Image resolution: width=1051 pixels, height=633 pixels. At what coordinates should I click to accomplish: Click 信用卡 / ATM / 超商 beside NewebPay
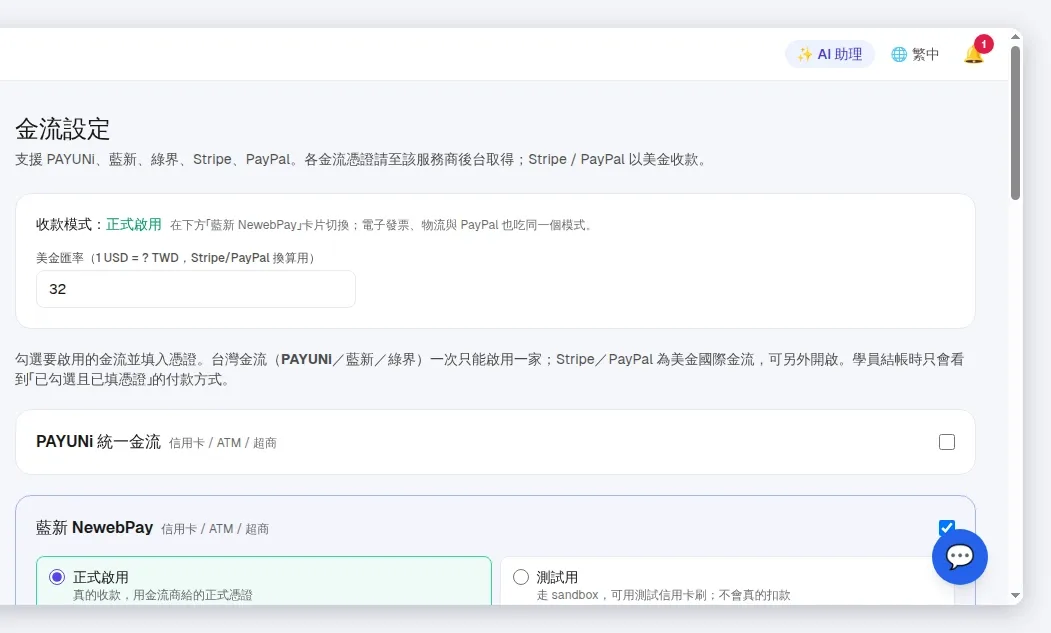coord(215,529)
